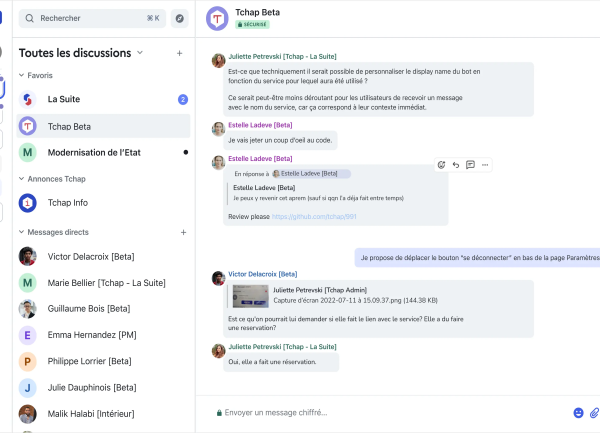Collapse the Messages directs section

point(23,232)
